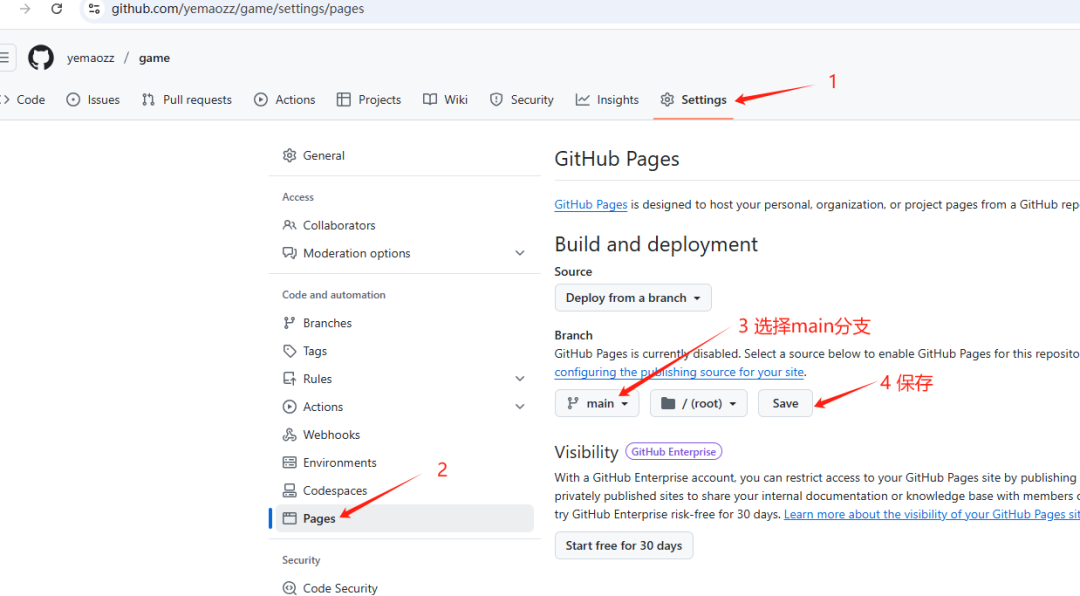This screenshot has width=1080, height=596.
Task: Click the Pull requests icon
Action: (x=148, y=100)
